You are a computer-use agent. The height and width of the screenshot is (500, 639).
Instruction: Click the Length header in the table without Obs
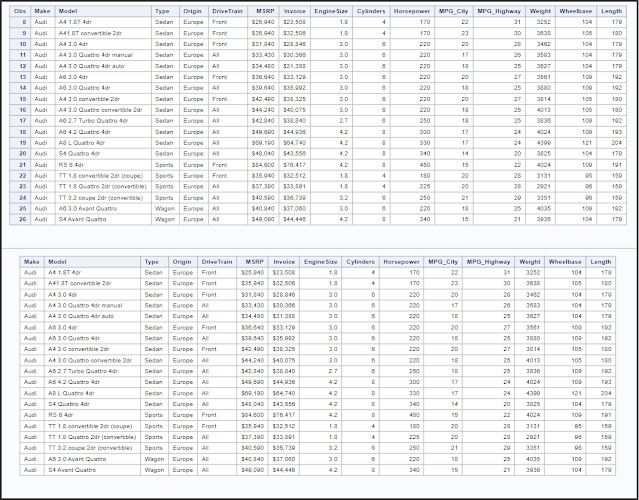[601, 262]
